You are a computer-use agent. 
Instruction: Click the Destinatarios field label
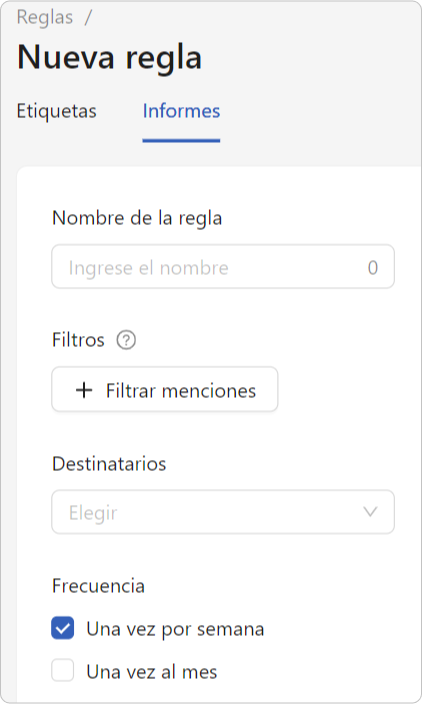coord(109,464)
